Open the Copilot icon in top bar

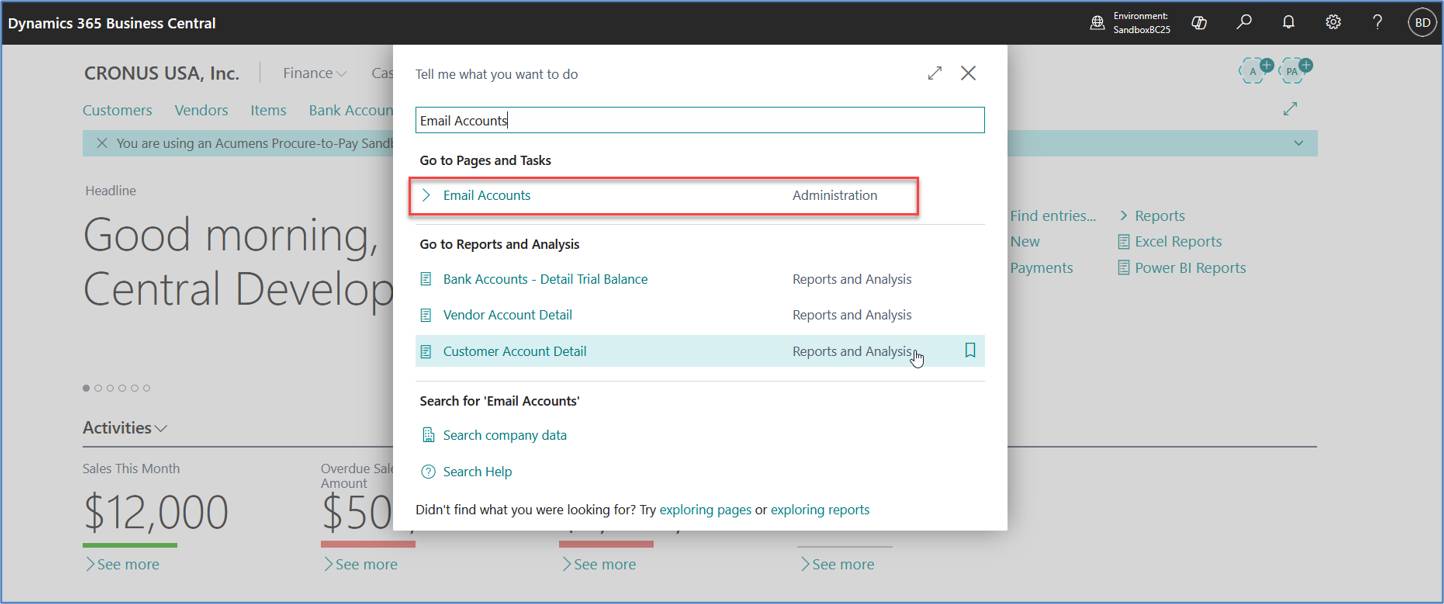(1199, 22)
